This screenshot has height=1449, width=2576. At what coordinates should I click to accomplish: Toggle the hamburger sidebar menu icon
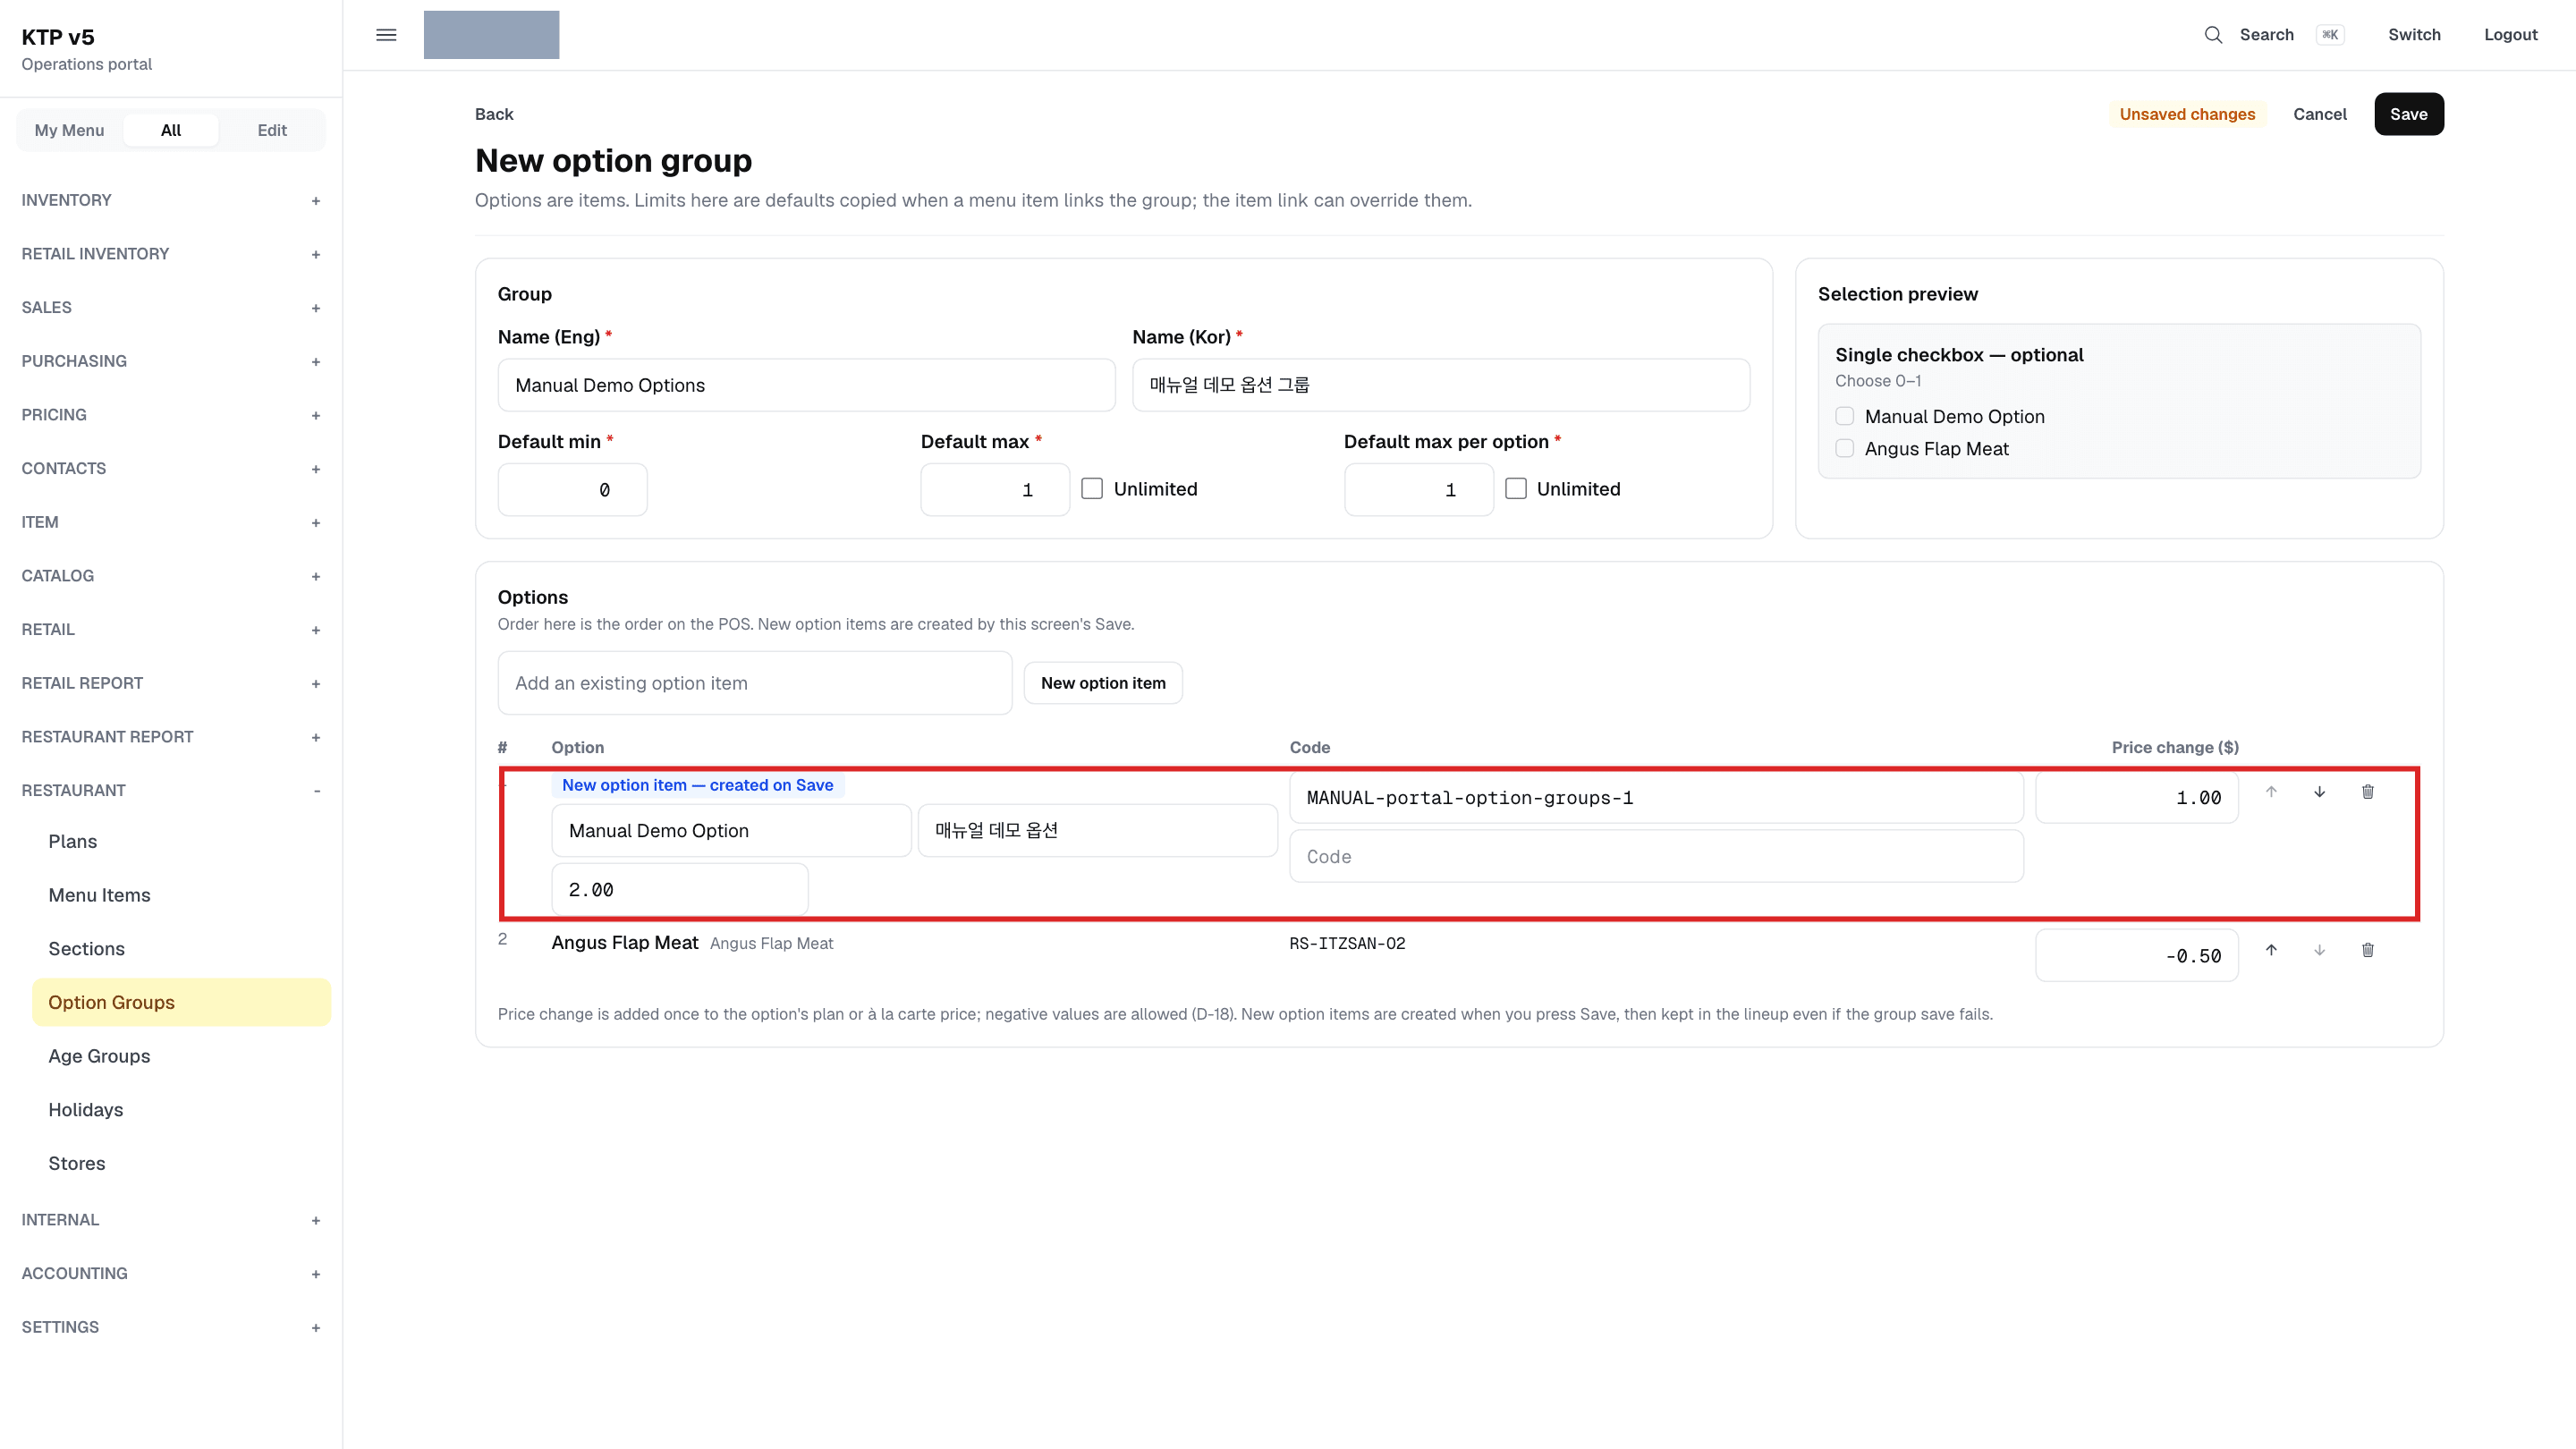pyautogui.click(x=386, y=35)
